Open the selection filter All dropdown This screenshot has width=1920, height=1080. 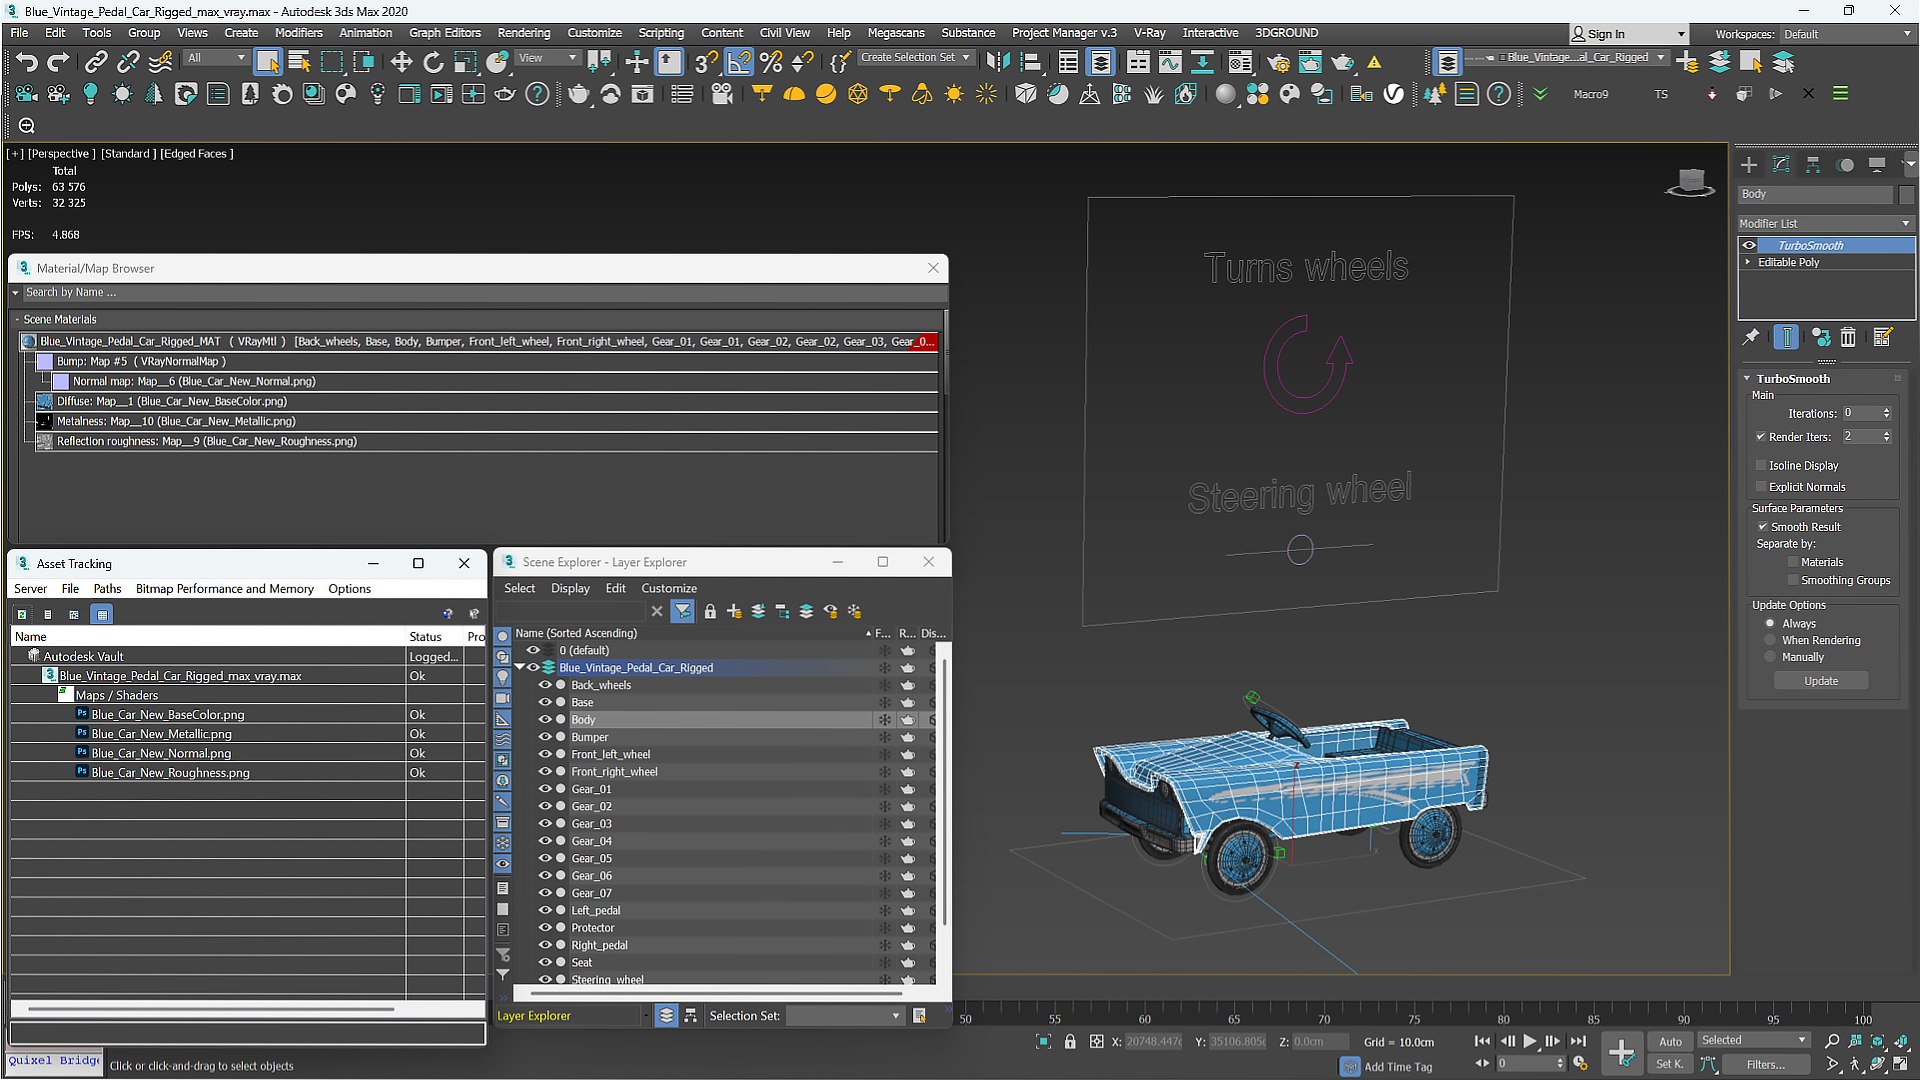[216, 58]
